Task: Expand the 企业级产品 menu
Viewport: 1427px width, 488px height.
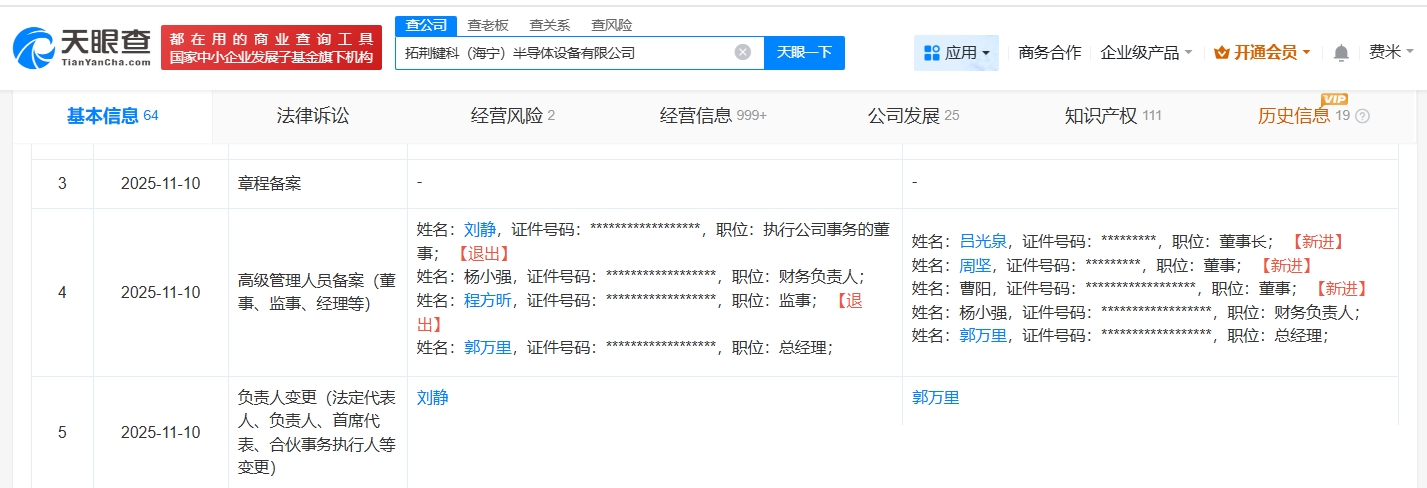Action: pyautogui.click(x=1145, y=52)
